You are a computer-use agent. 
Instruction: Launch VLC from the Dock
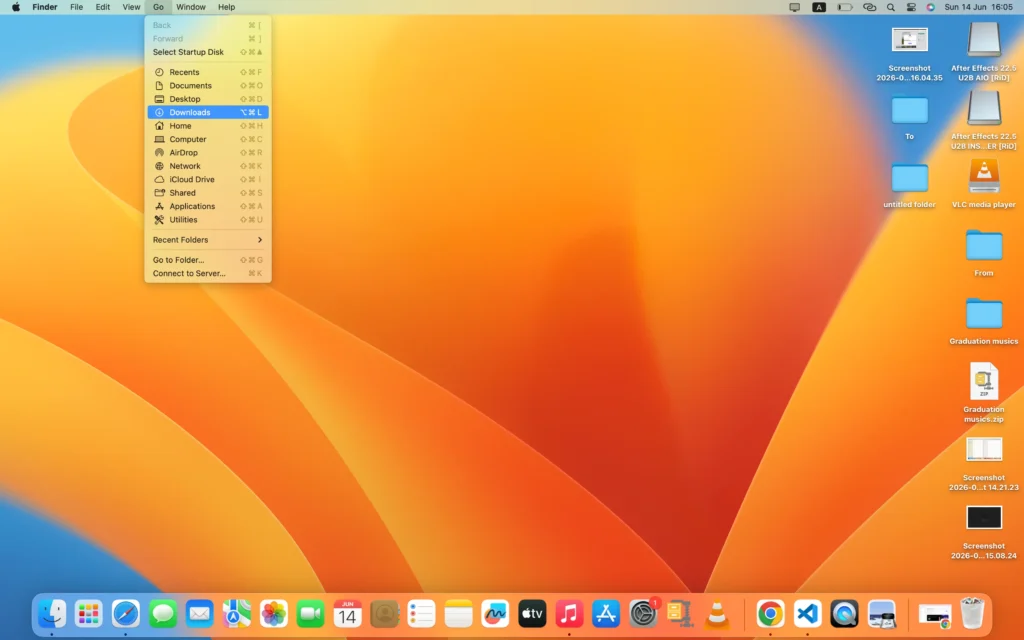click(x=717, y=614)
